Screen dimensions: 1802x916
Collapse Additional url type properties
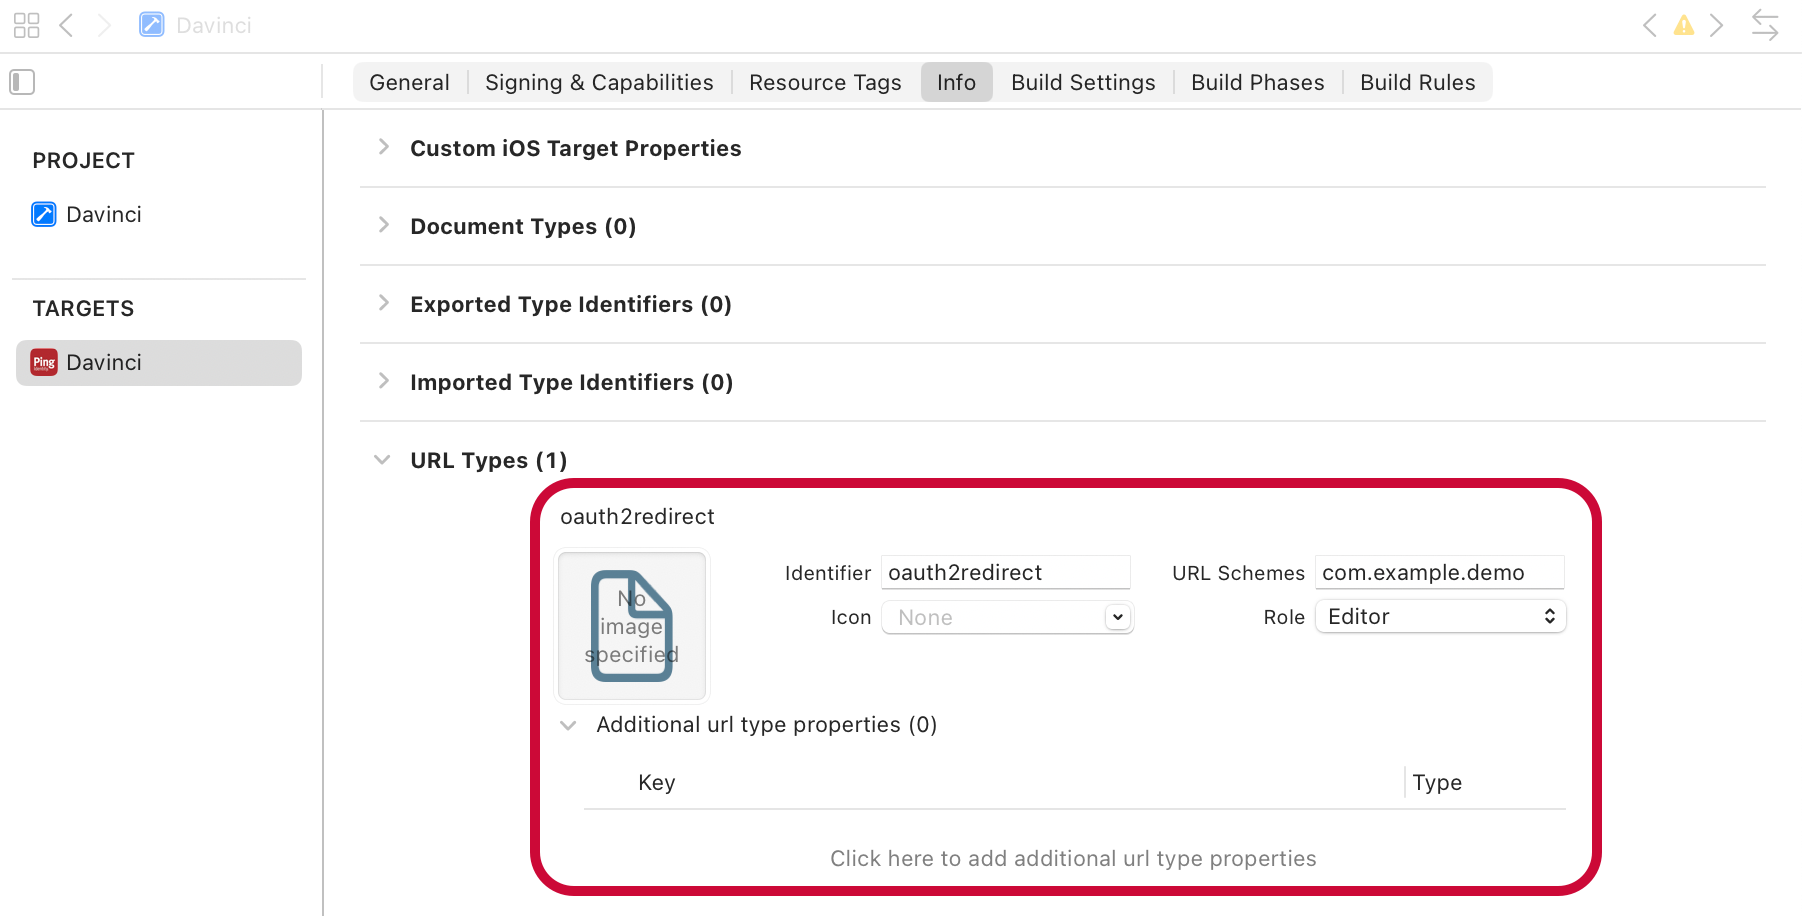pyautogui.click(x=568, y=725)
